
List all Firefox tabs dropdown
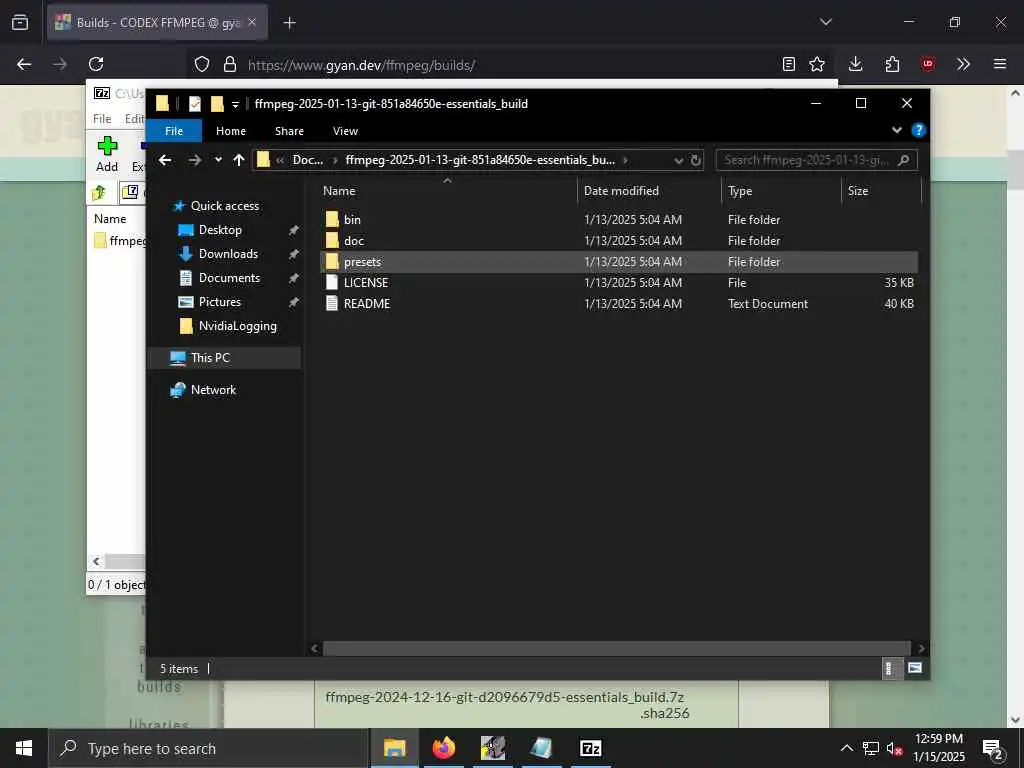[x=825, y=22]
